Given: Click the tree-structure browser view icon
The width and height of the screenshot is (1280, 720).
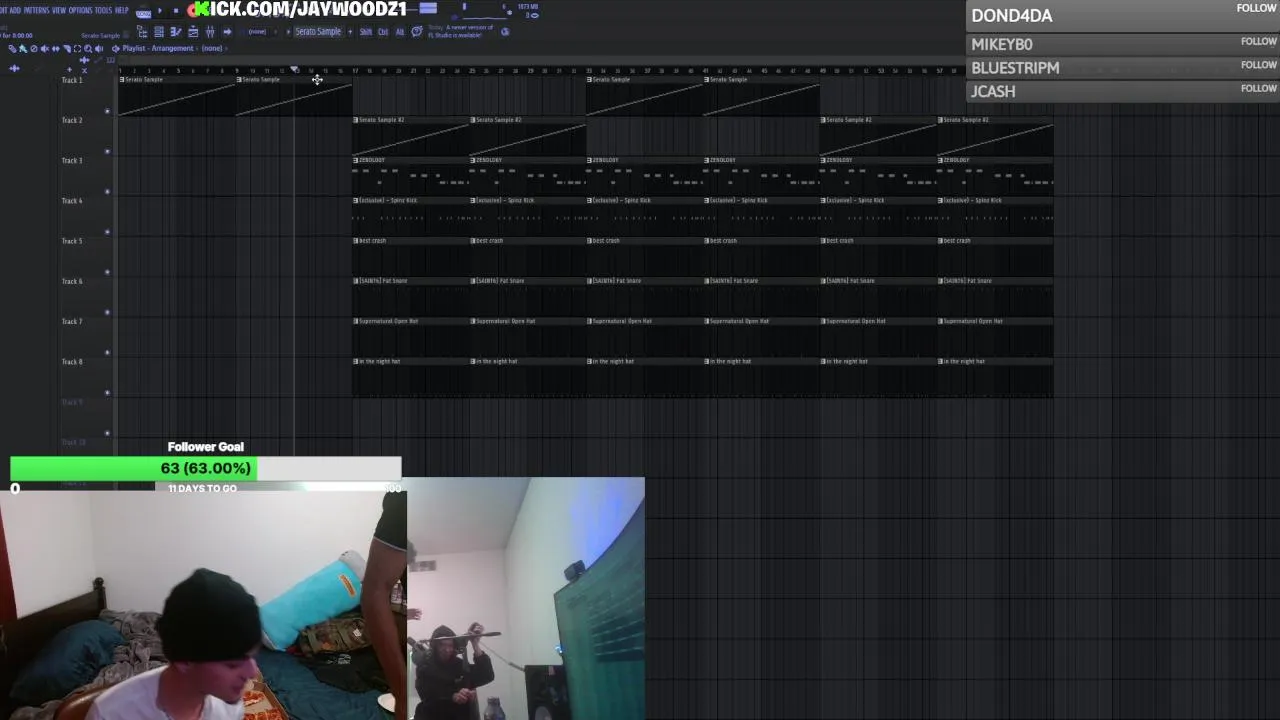Looking at the screenshot, I should 142,32.
